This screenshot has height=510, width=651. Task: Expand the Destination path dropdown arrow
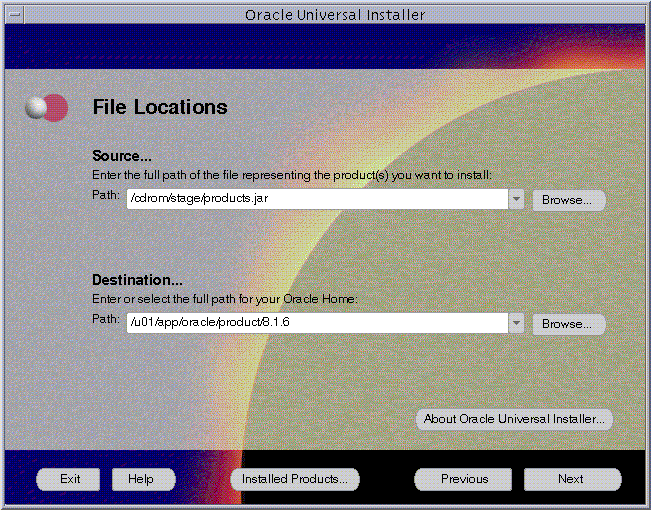click(x=516, y=323)
